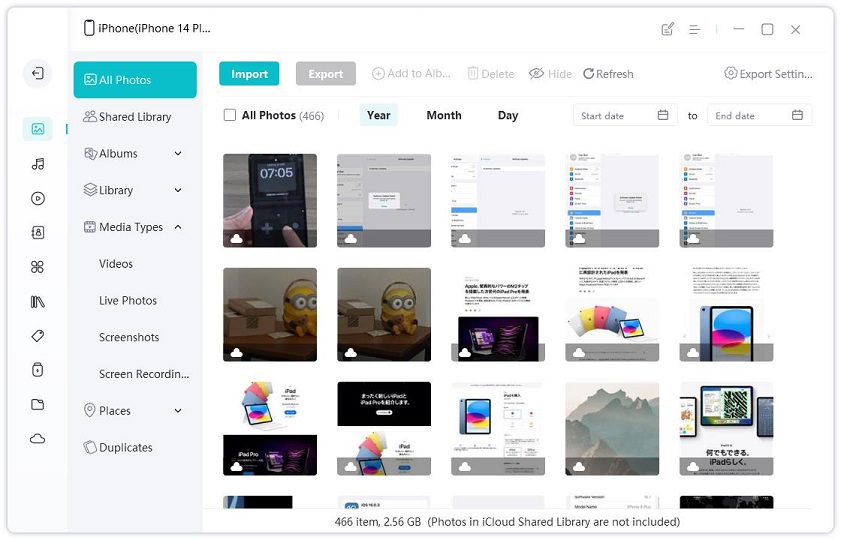The height and width of the screenshot is (540, 841).
Task: Open Export Settings gear option
Action: tap(768, 73)
